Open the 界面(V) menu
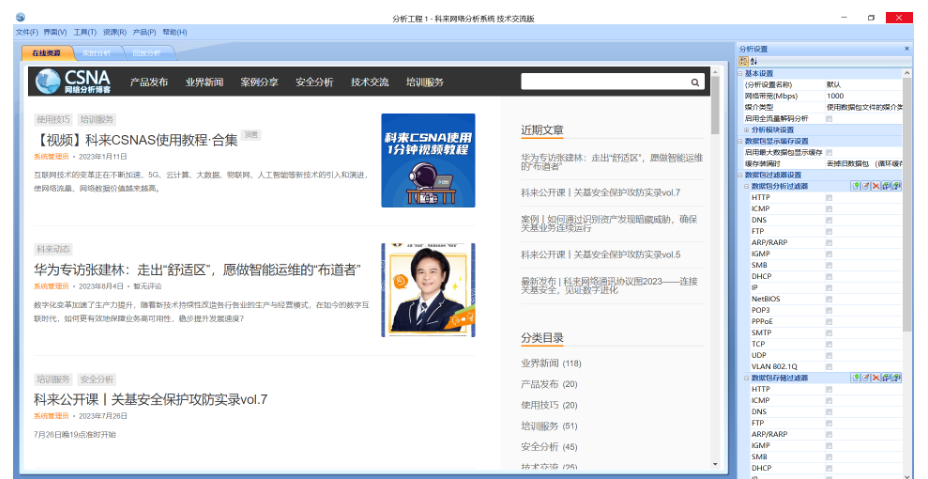Screen dimensions: 928x479 click(55, 33)
